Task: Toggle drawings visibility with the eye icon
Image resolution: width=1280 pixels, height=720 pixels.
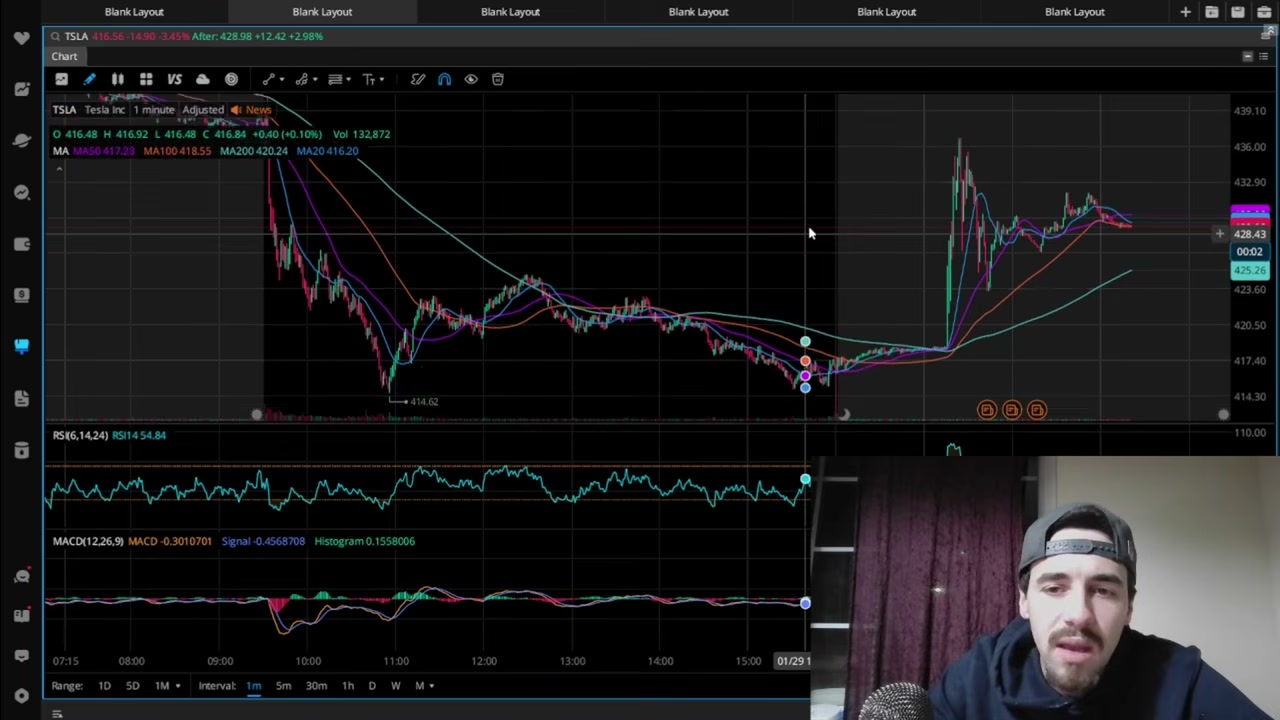Action: (471, 79)
